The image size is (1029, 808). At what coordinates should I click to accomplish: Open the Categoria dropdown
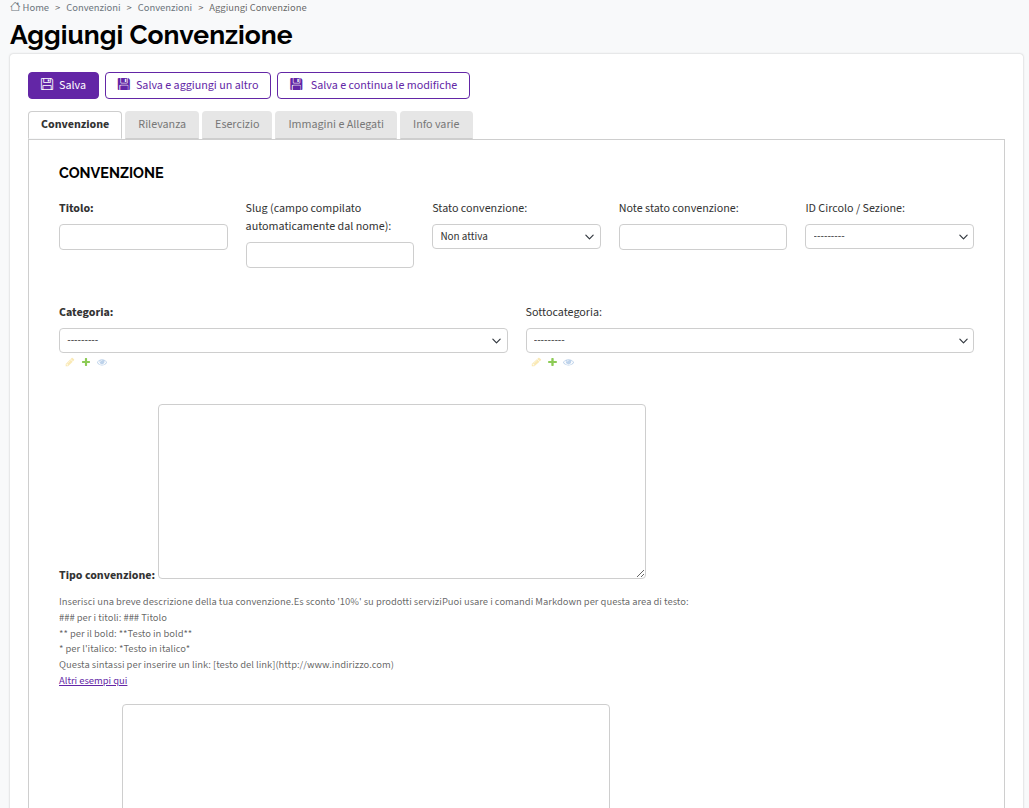coord(284,341)
